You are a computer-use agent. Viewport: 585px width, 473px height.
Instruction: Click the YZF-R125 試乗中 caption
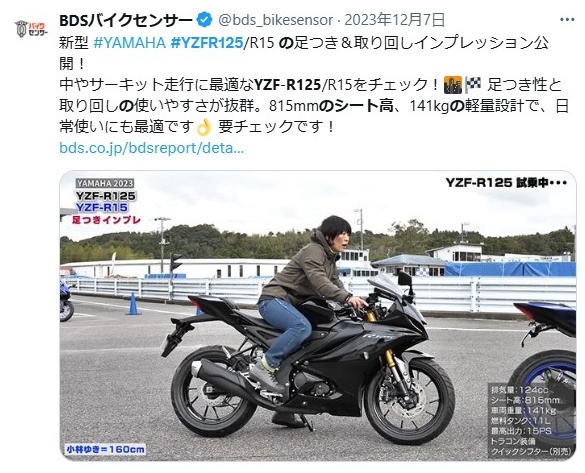click(x=506, y=183)
